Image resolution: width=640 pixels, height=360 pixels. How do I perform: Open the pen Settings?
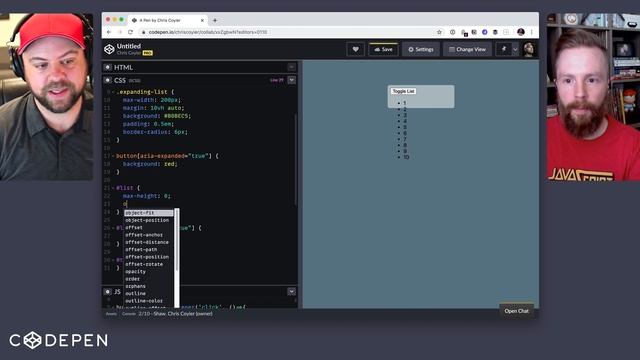point(421,49)
